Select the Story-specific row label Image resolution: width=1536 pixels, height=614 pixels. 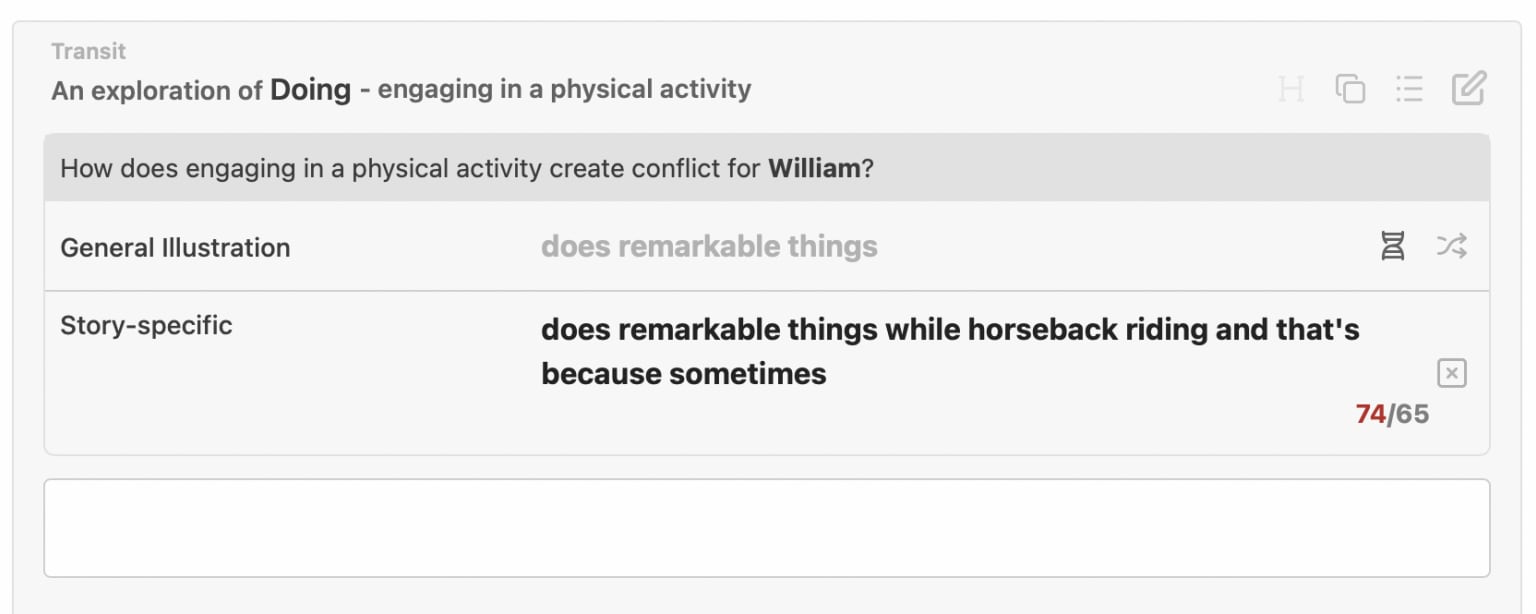tap(146, 326)
